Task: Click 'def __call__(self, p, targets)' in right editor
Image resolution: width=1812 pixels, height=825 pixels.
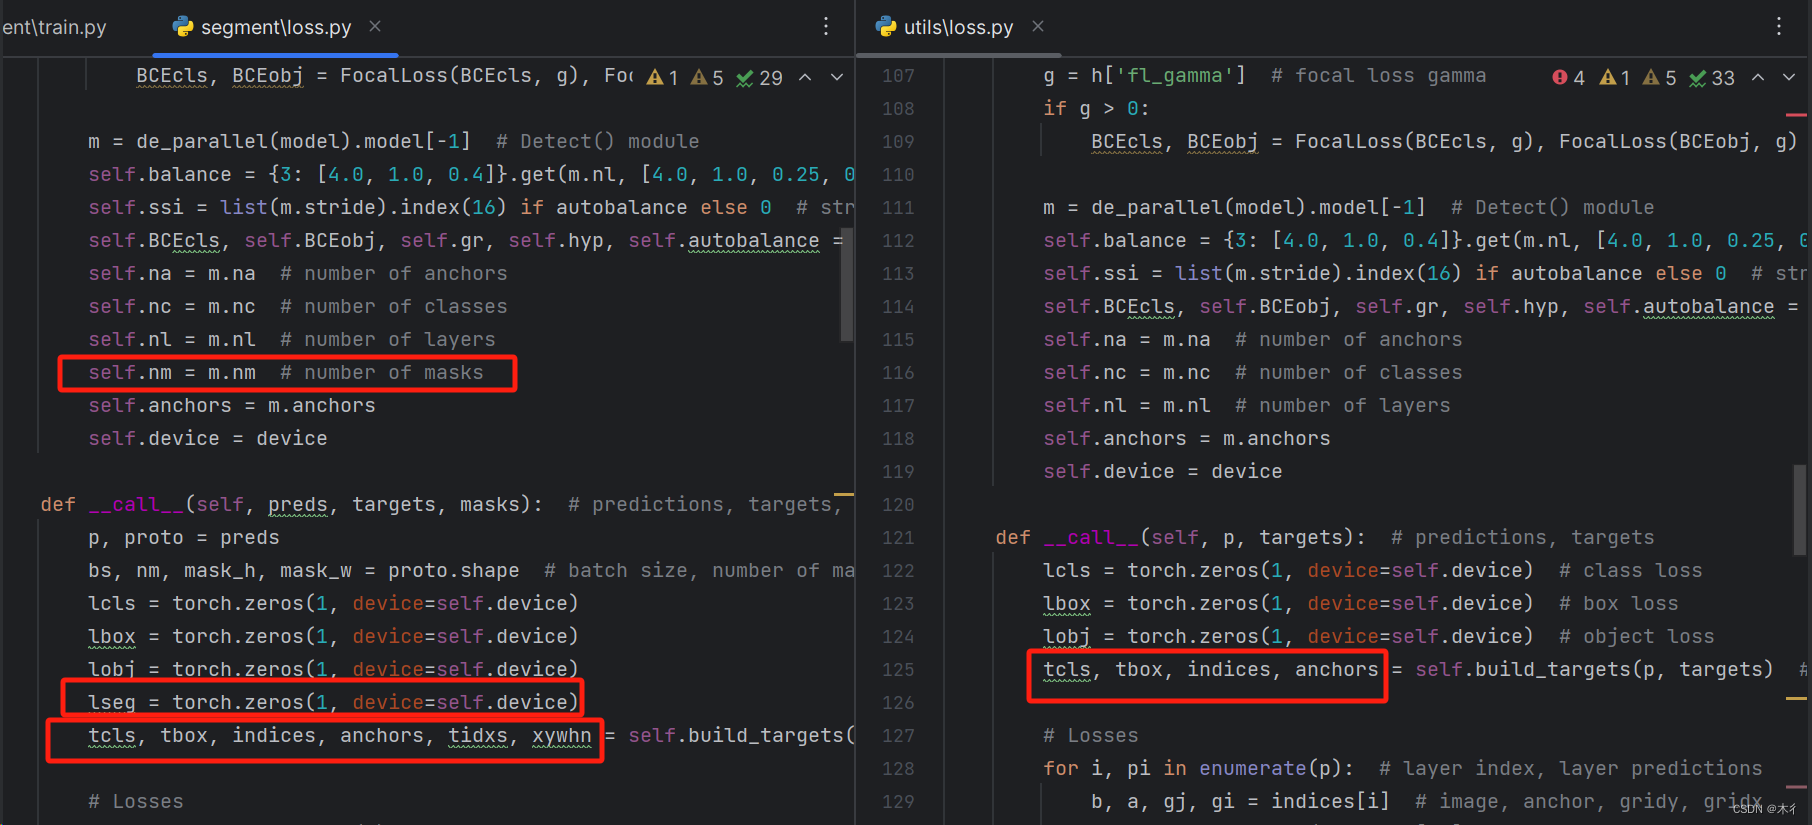Action: (1181, 538)
